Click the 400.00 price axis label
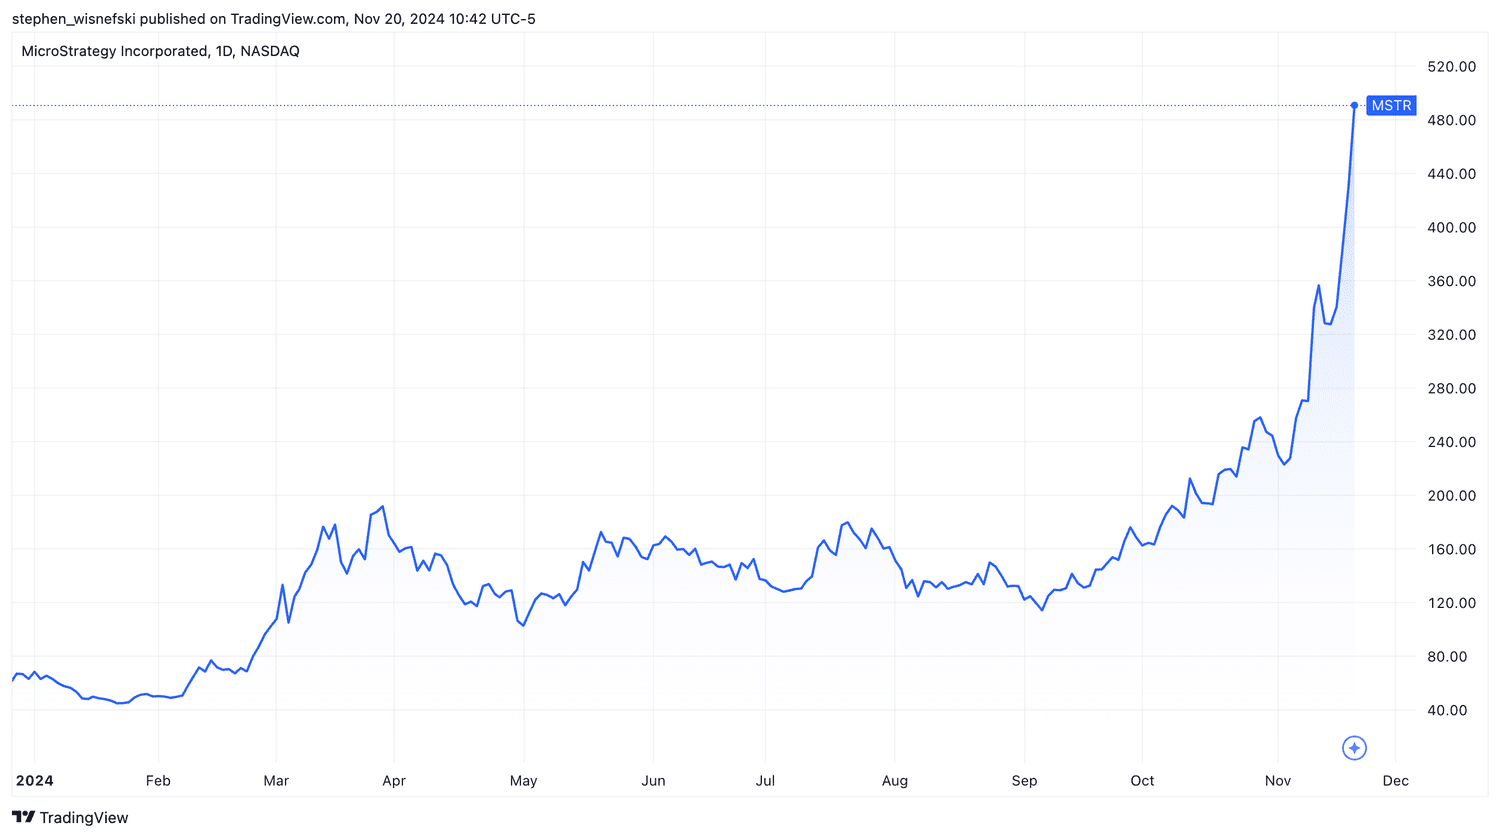 (x=1451, y=227)
